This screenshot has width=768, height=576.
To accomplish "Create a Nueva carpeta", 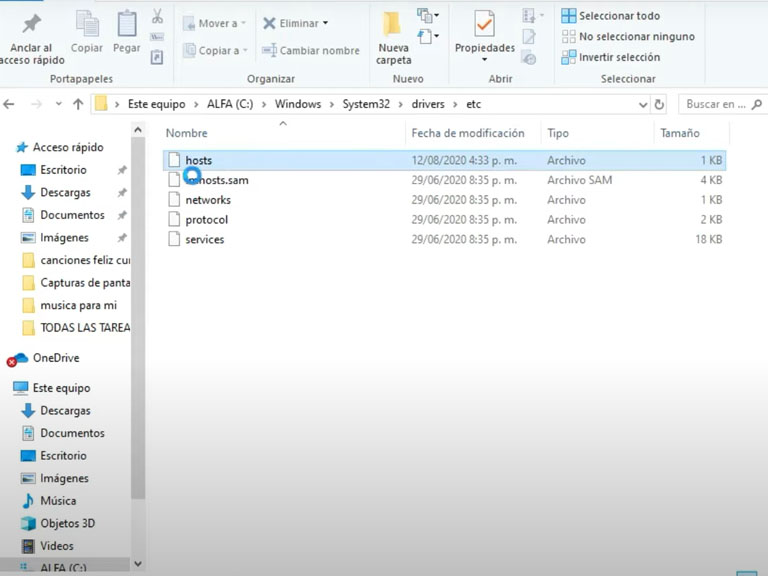I will coord(393,39).
